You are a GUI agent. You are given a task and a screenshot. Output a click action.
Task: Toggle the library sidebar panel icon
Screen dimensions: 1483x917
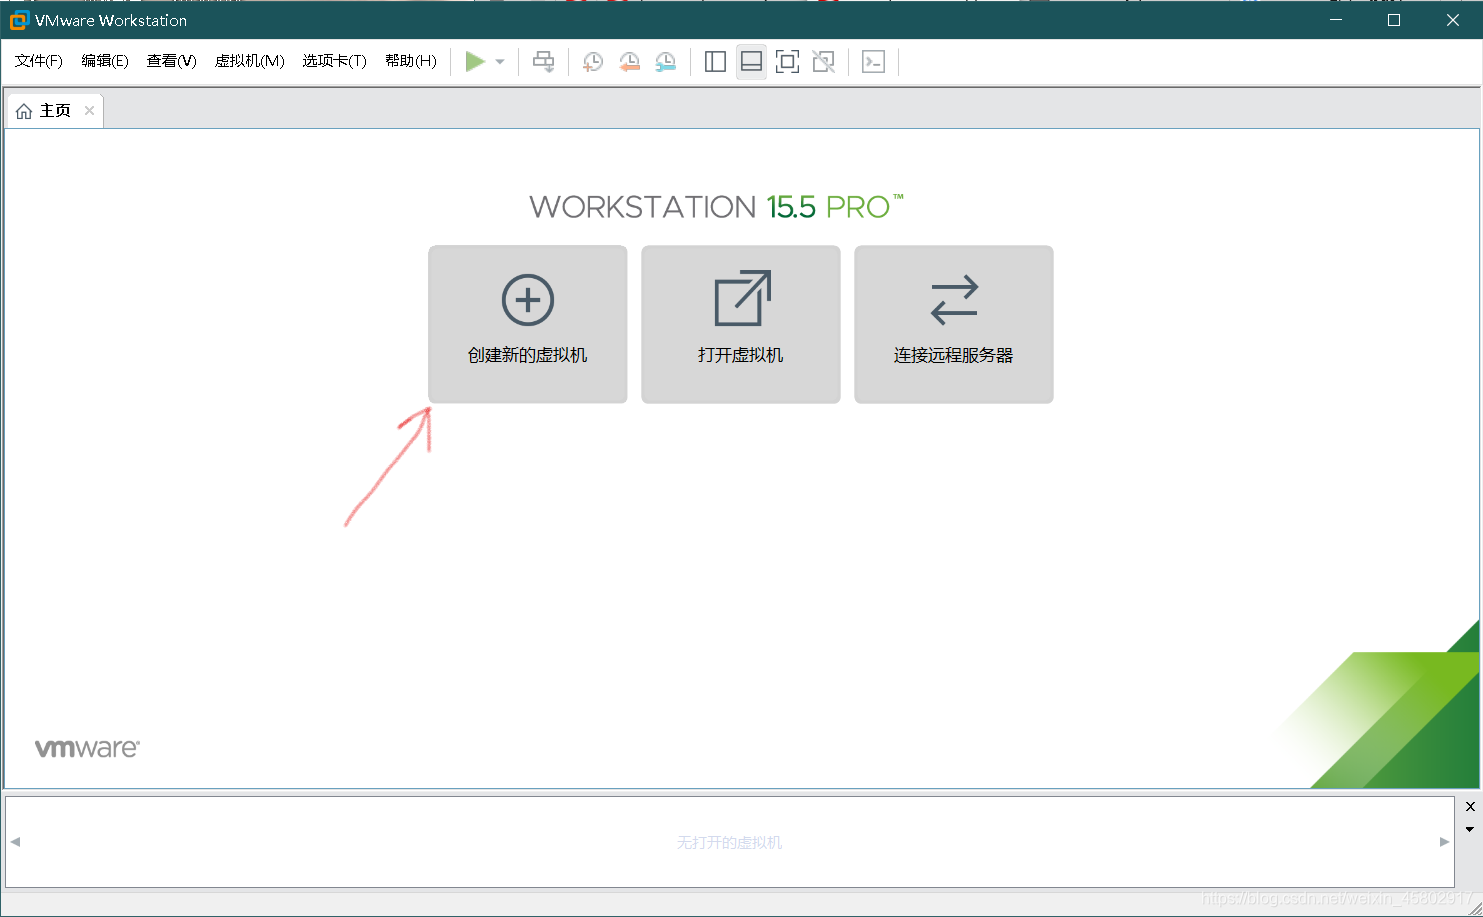715,62
